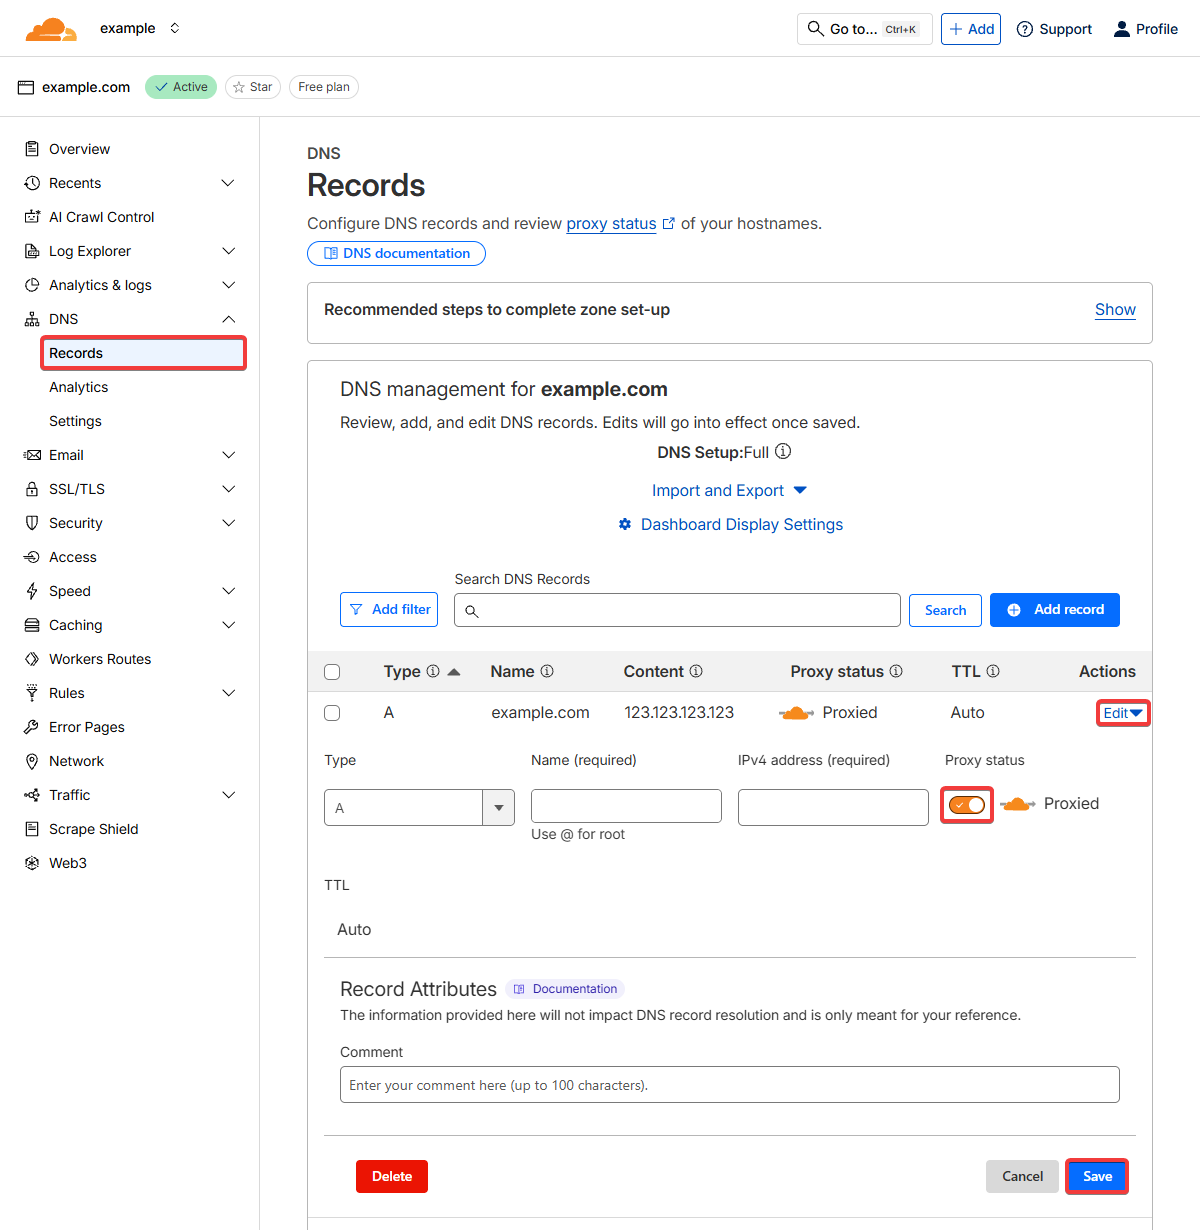Viewport: 1200px width, 1230px height.
Task: Click the Save button
Action: pyautogui.click(x=1097, y=1176)
